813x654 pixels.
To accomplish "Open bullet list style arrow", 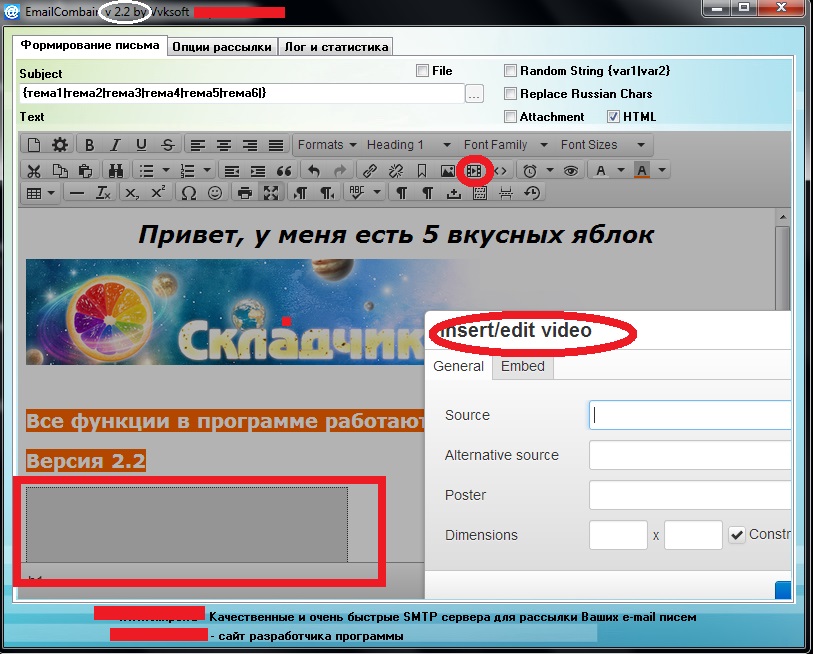I will pos(166,170).
